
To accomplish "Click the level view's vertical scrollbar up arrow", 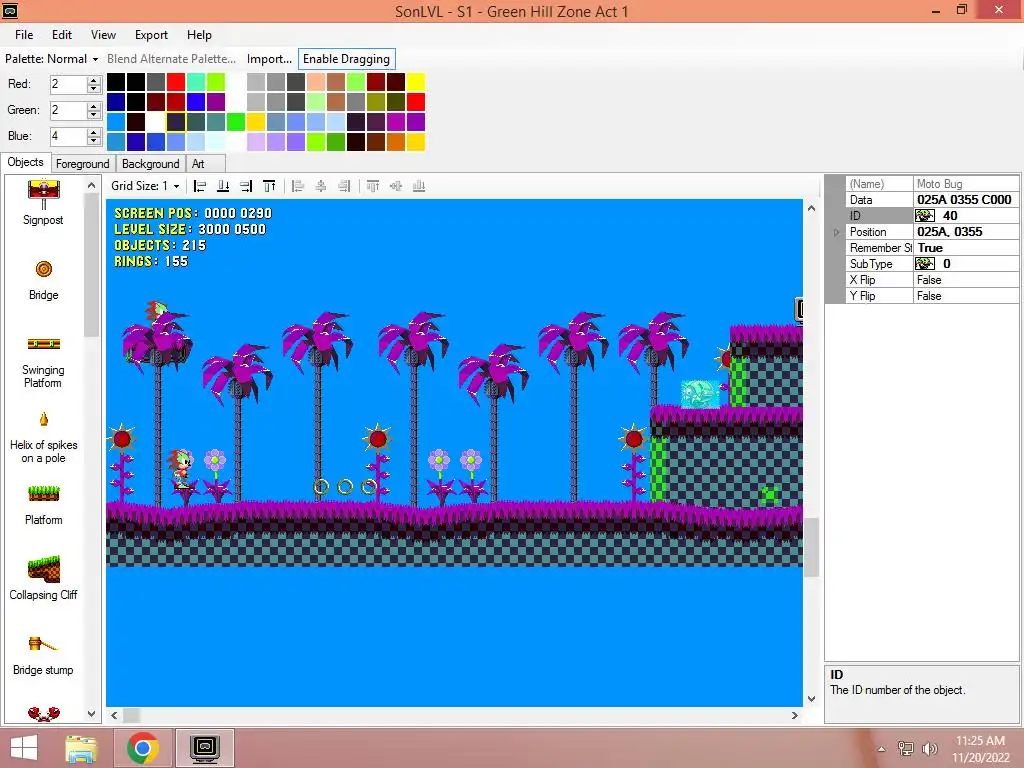I will click(x=811, y=208).
